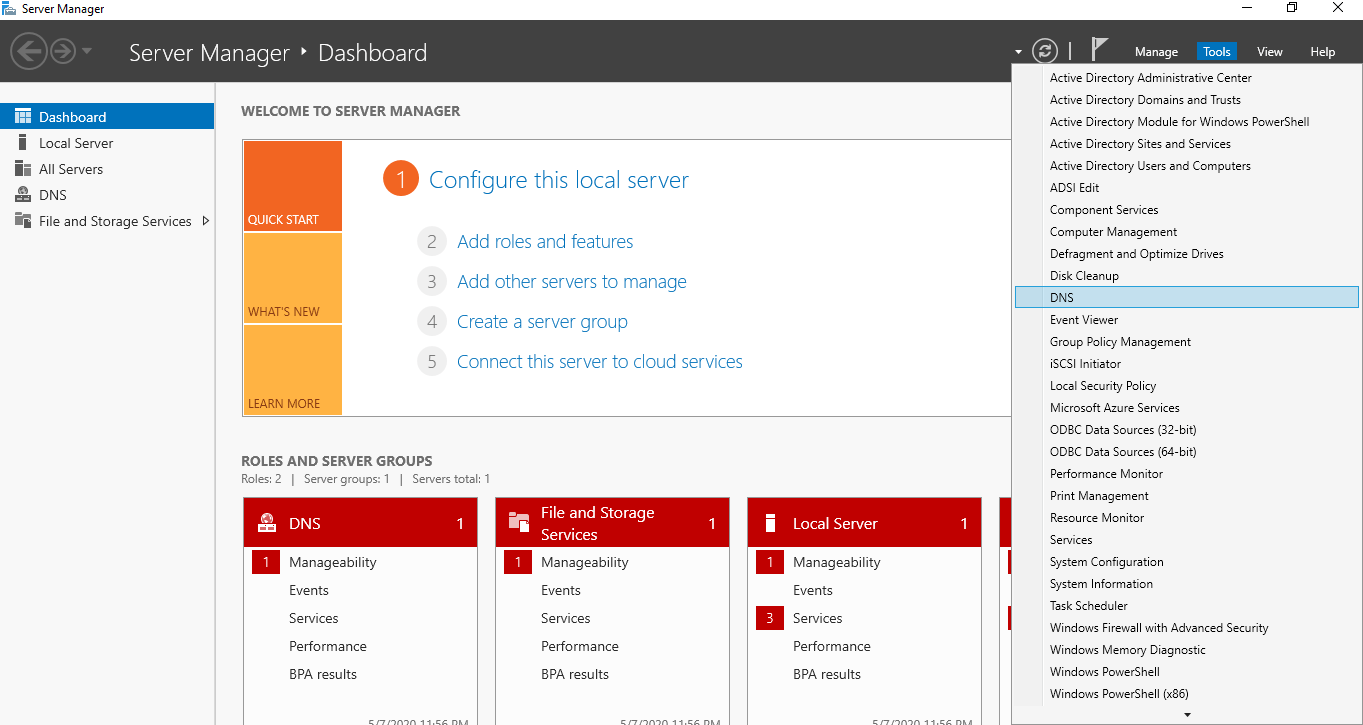
Task: Click the Local Server icon in sidebar
Action: point(23,143)
